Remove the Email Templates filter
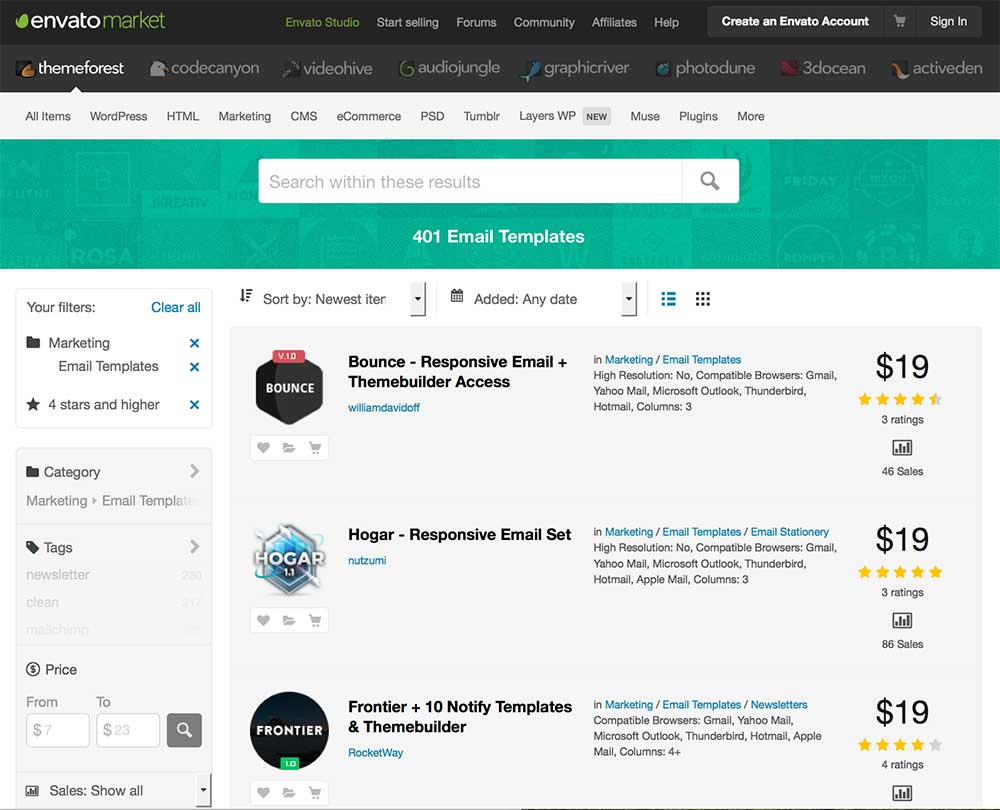 [x=195, y=367]
